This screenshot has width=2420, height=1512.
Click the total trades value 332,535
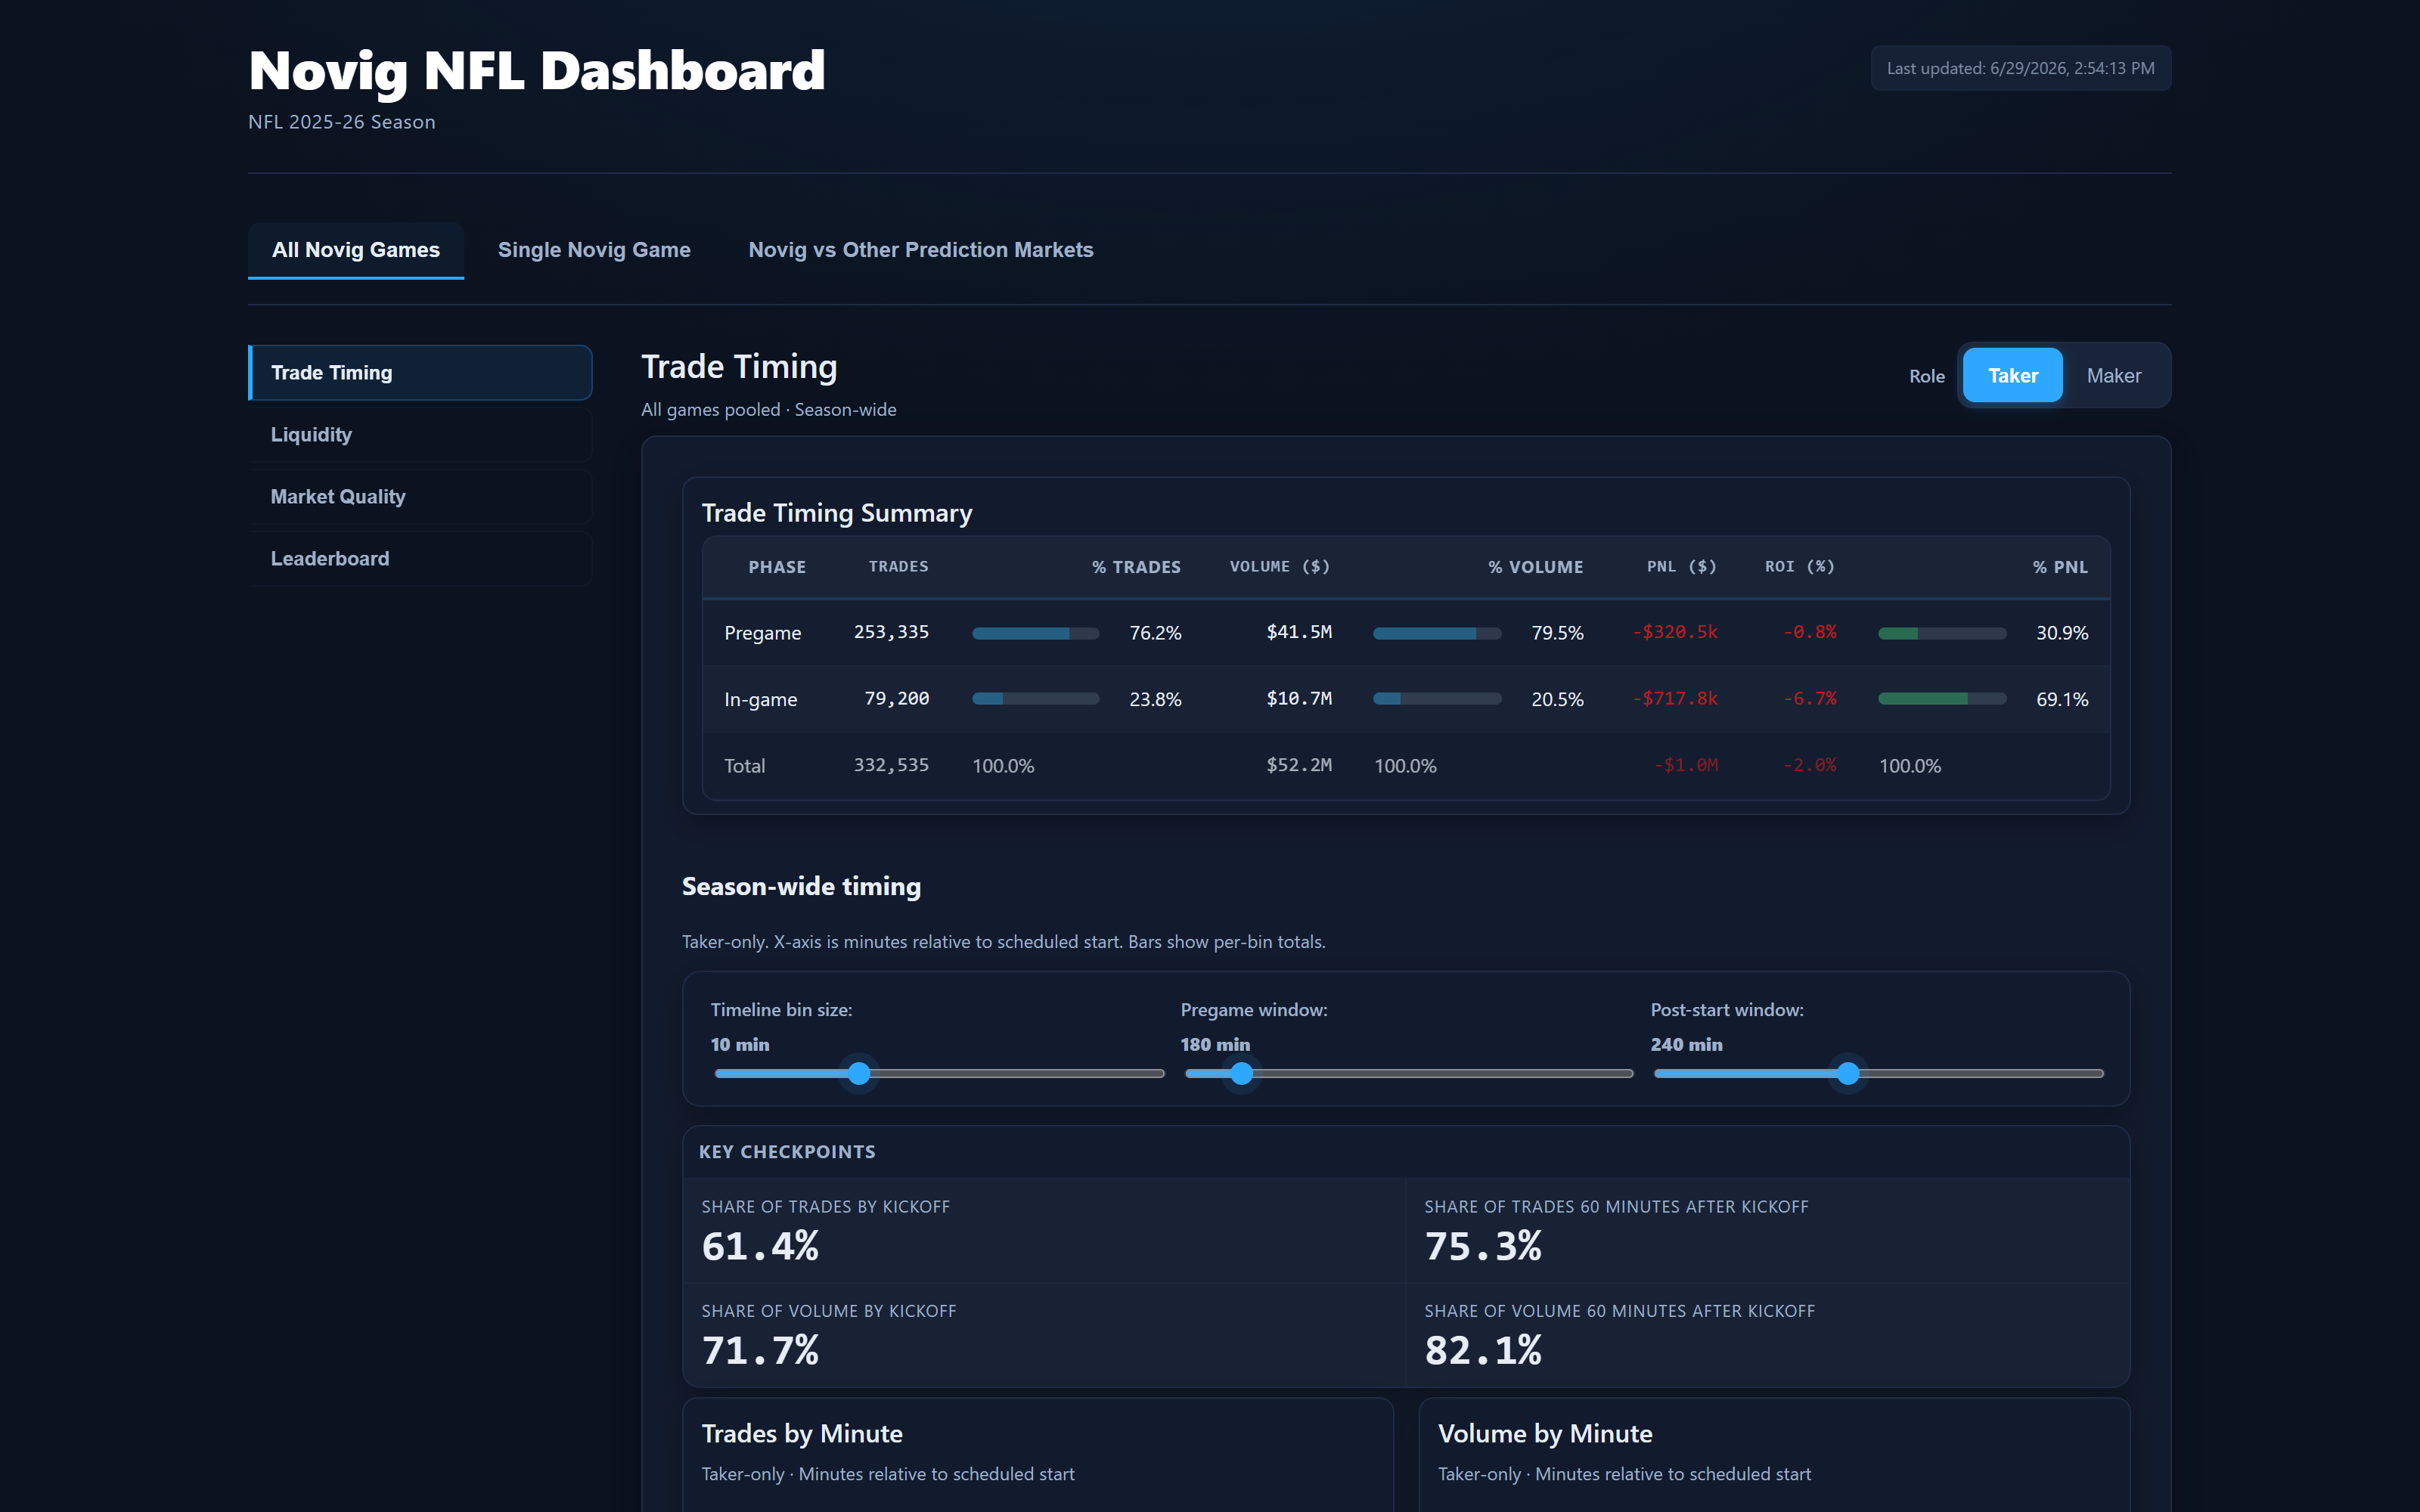pyautogui.click(x=891, y=765)
